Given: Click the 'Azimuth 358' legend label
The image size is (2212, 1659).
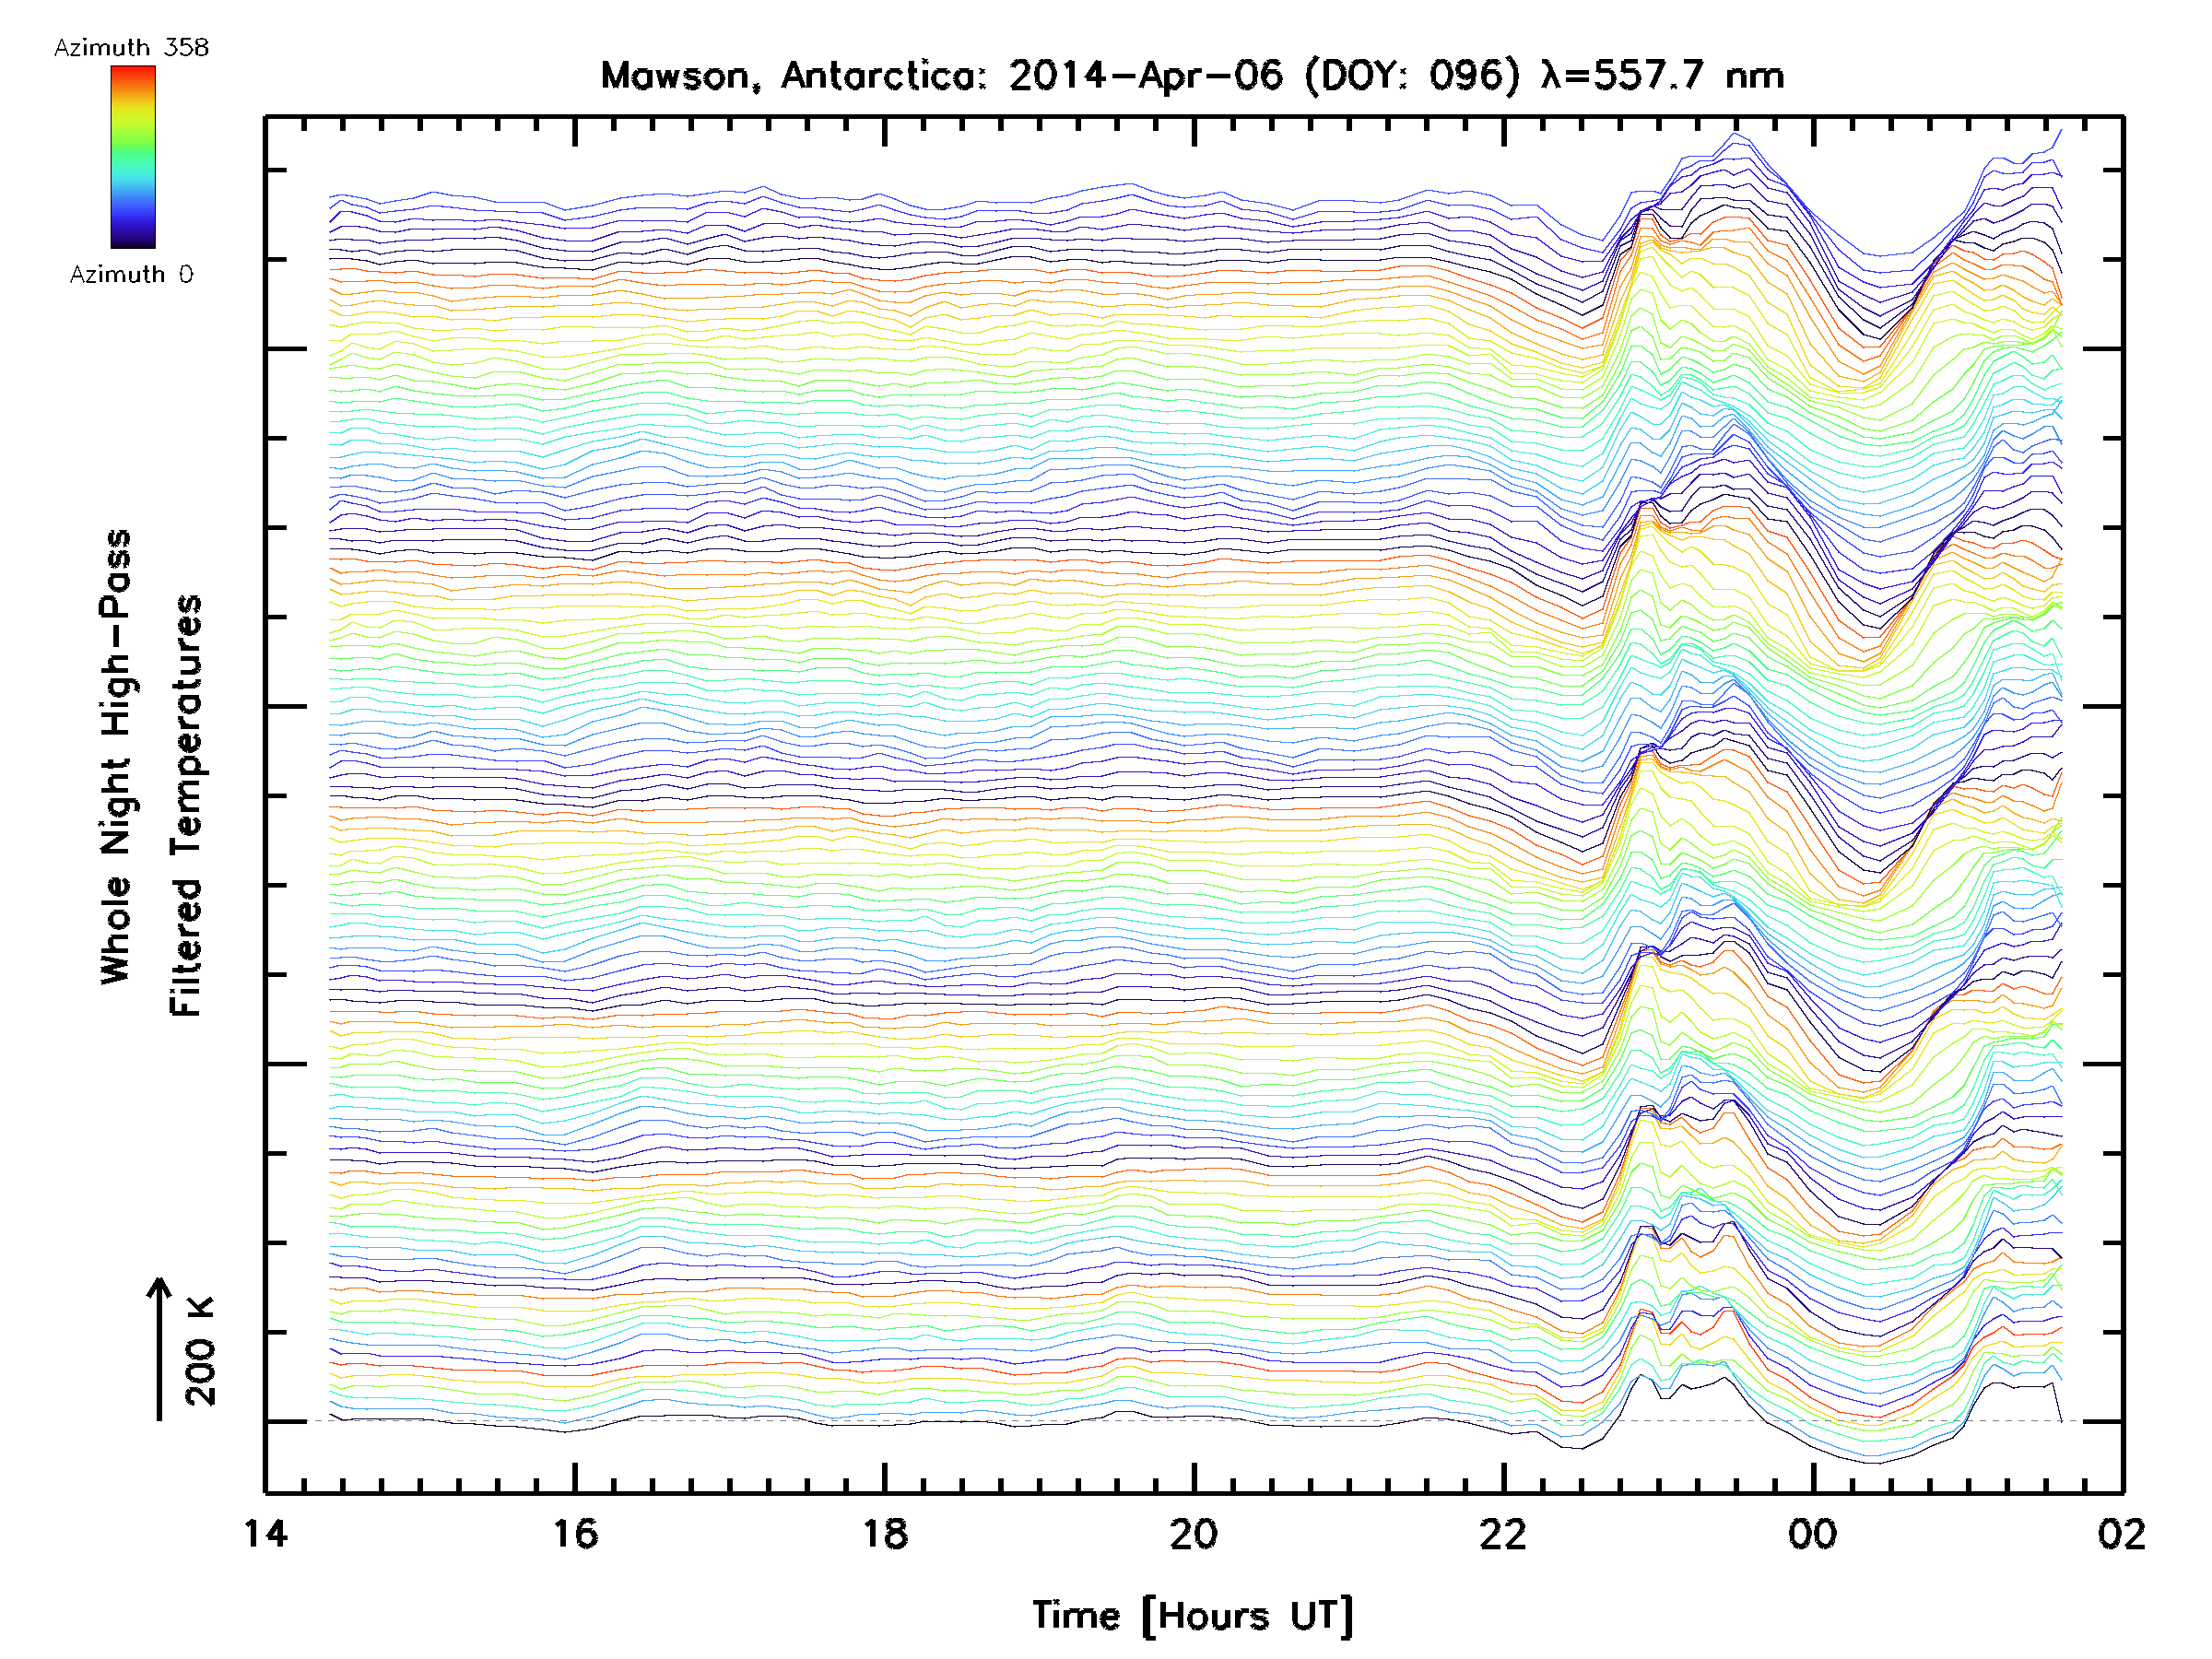Looking at the screenshot, I should [x=131, y=48].
